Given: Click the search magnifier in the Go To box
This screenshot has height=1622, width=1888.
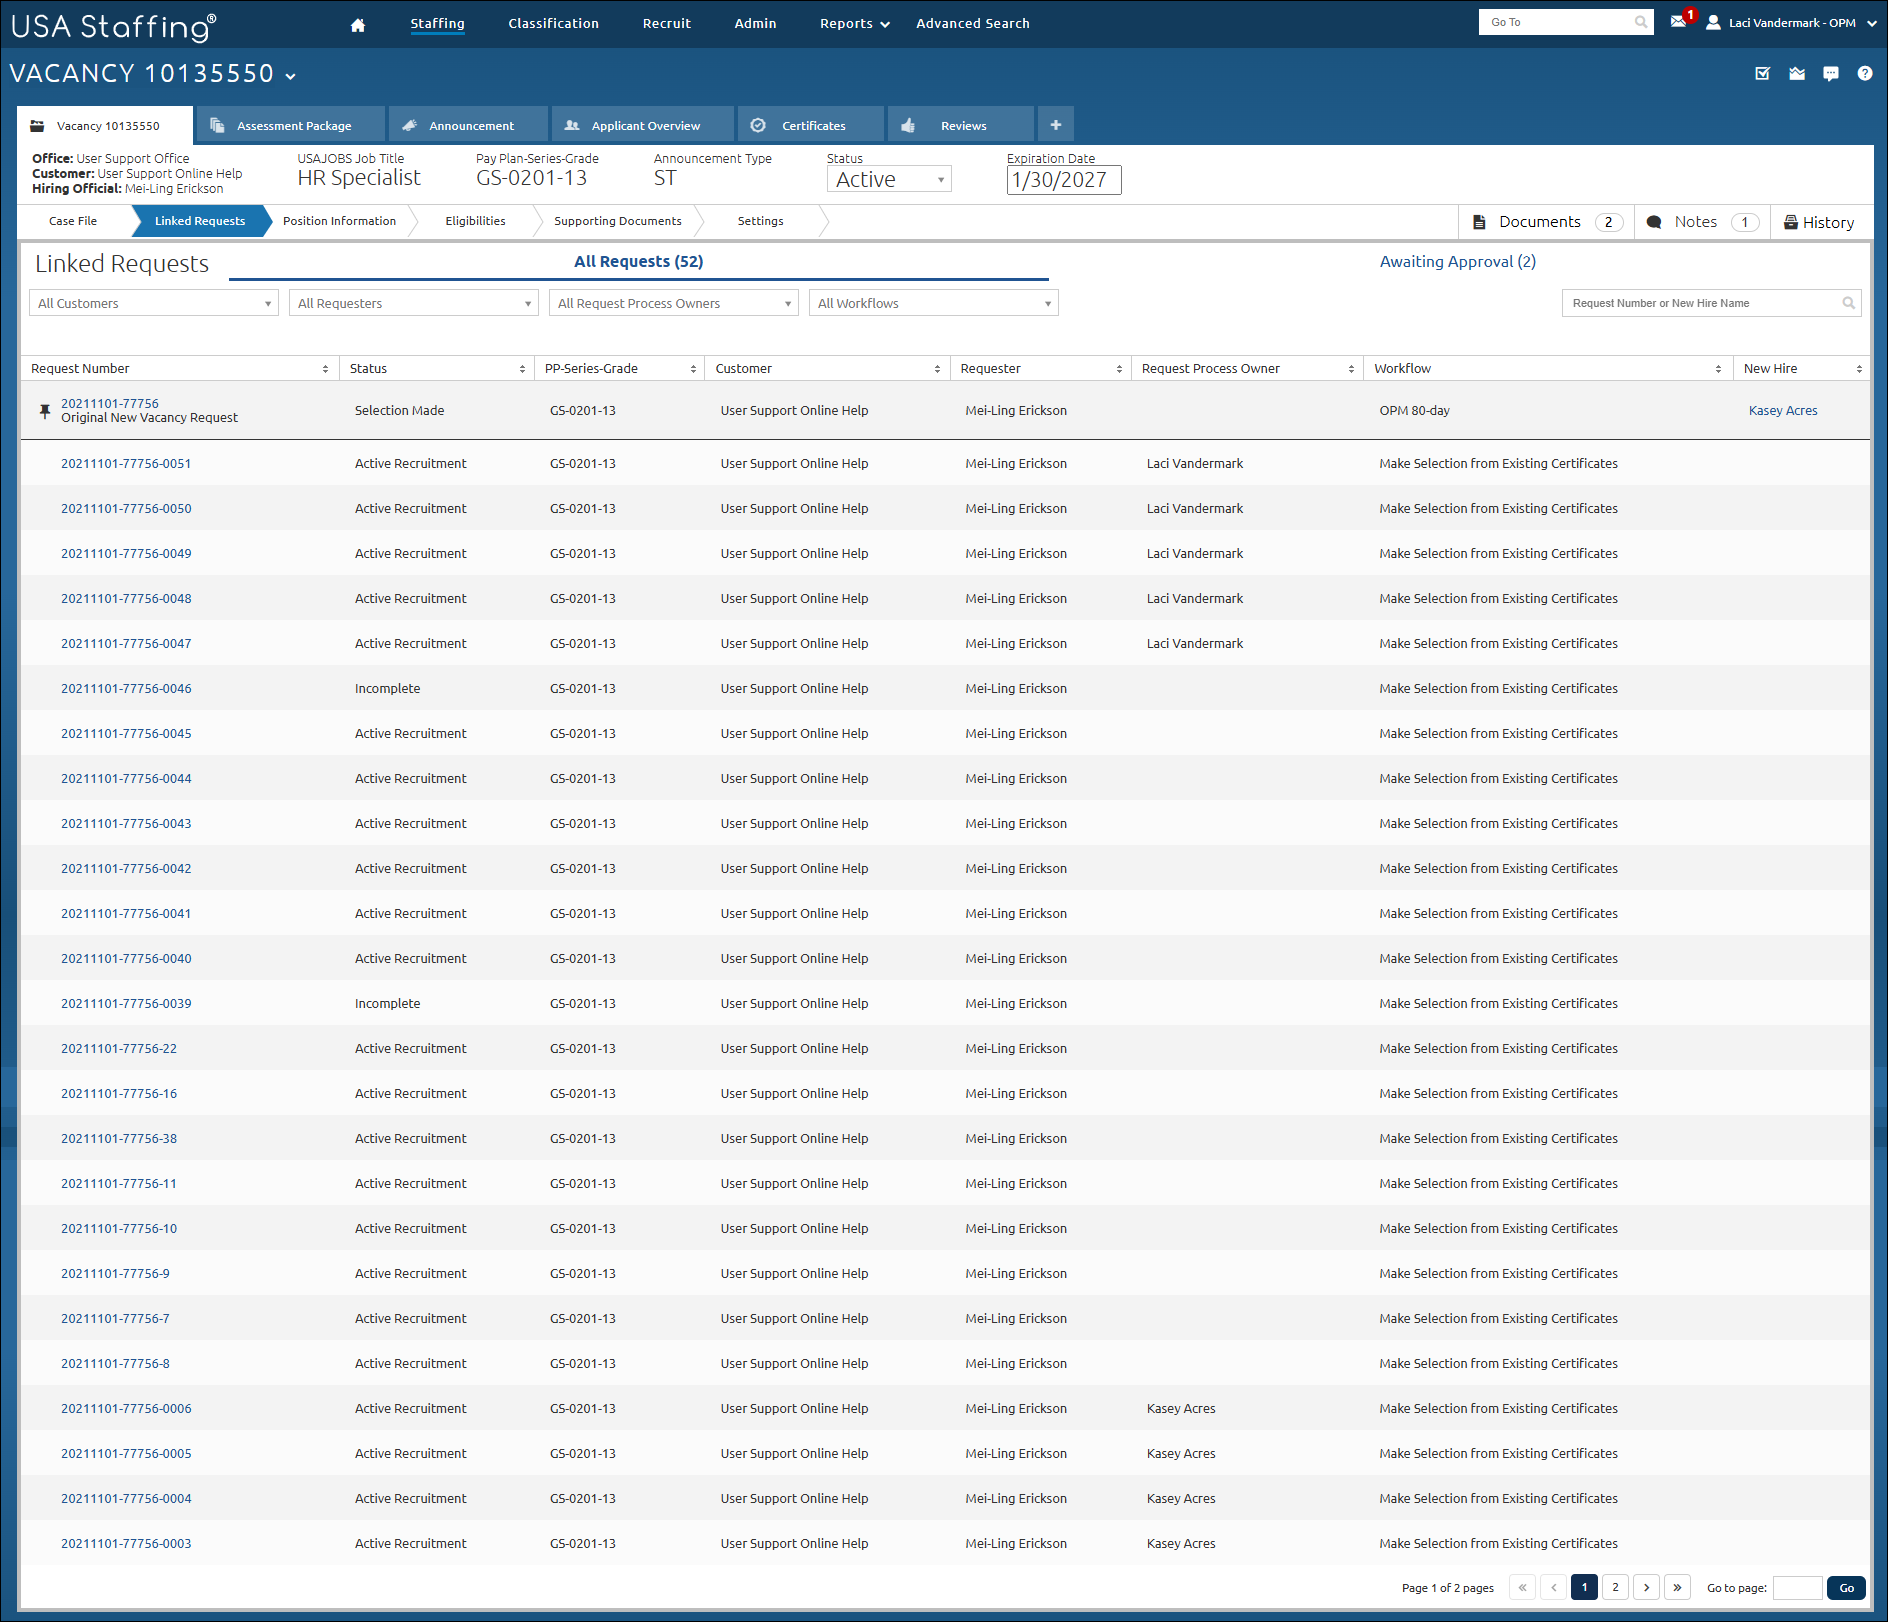Looking at the screenshot, I should click(x=1641, y=22).
